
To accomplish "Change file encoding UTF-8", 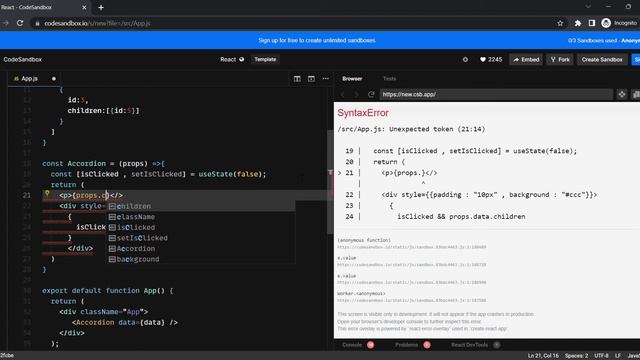I will point(601,356).
